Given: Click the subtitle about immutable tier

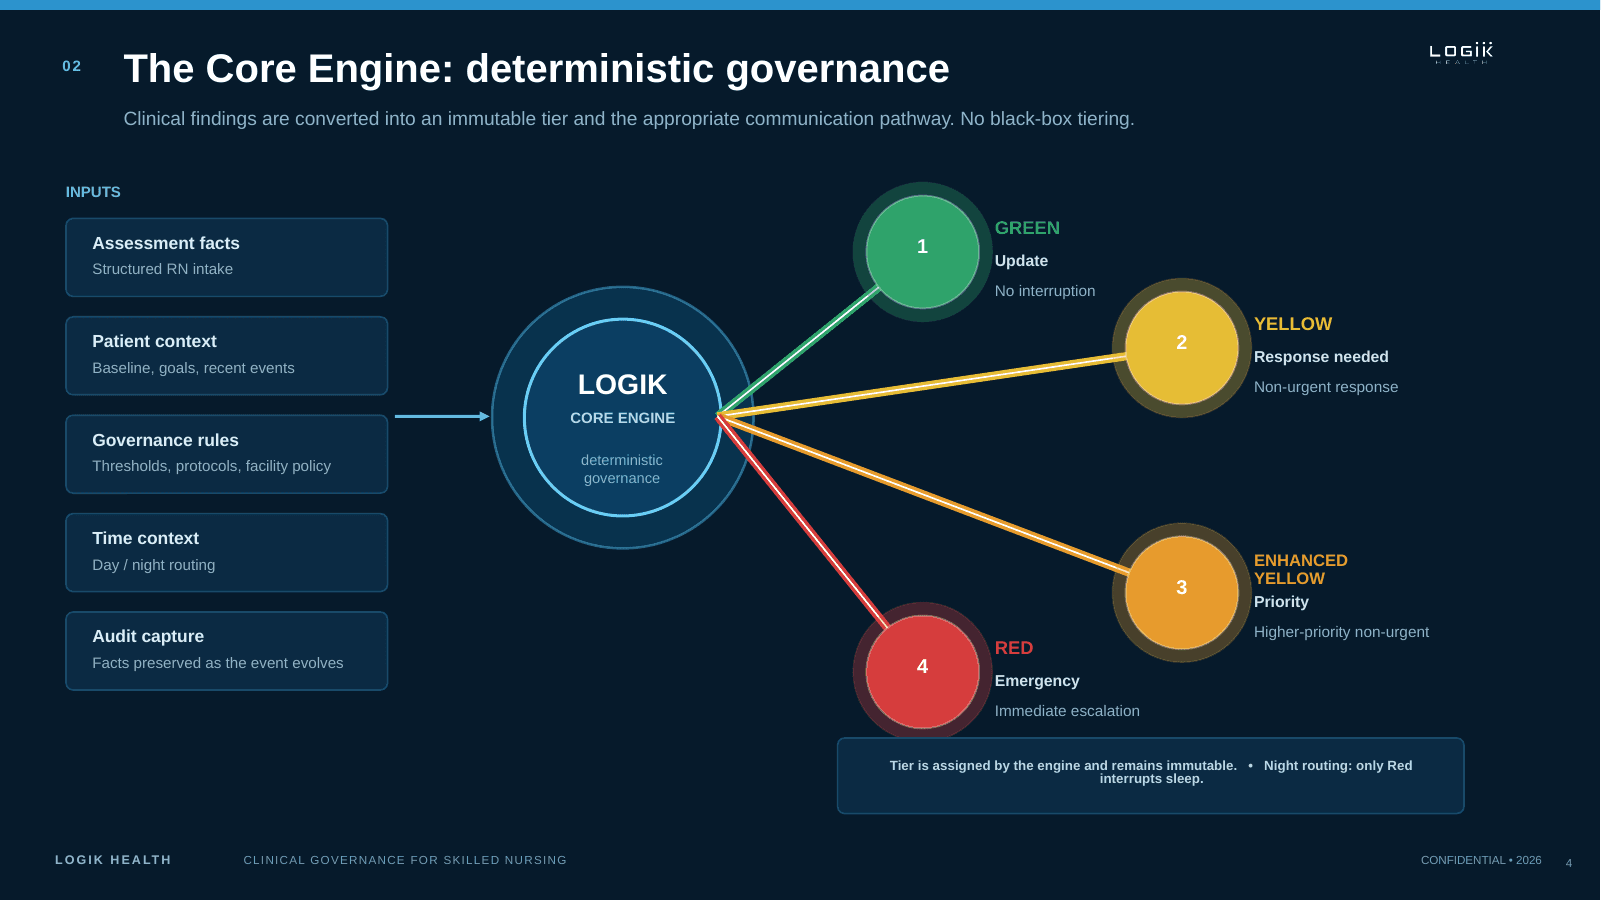Looking at the screenshot, I should 629,119.
